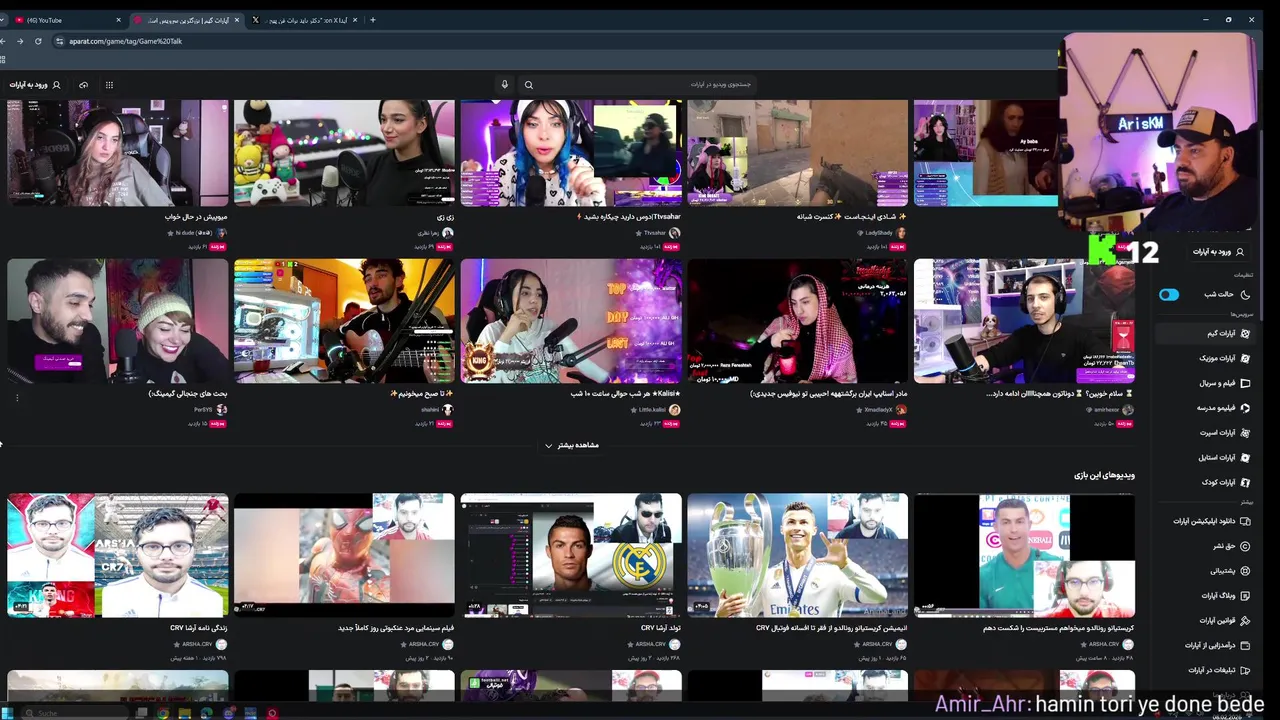This screenshot has height=720, width=1280.
Task: Click the cloud upload icon in header
Action: [x=83, y=85]
